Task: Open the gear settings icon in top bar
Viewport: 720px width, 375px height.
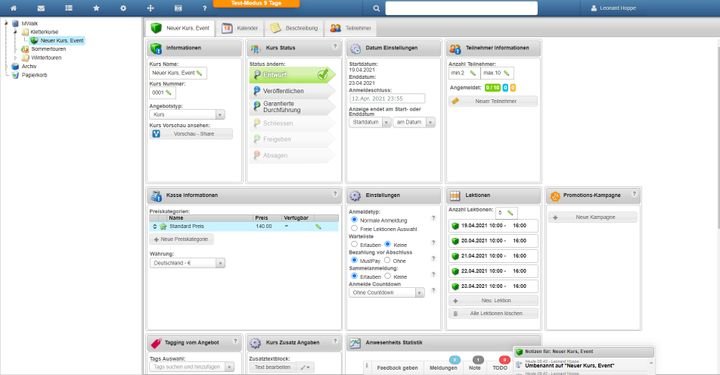Action: [x=123, y=8]
